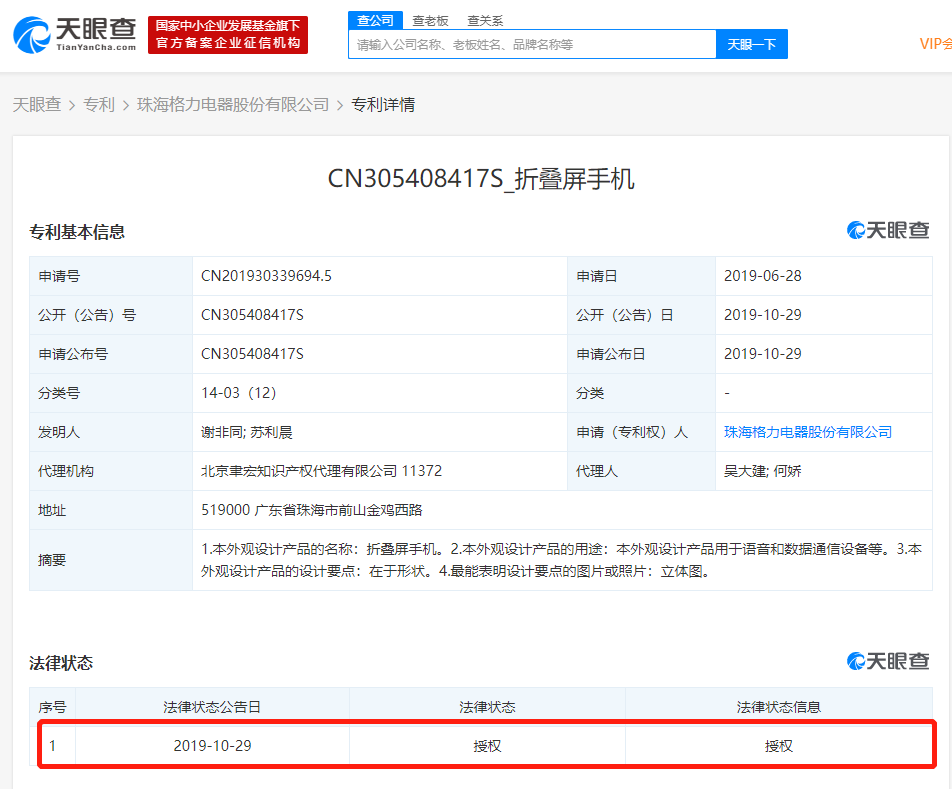This screenshot has width=952, height=789.
Task: Click TianYanCha watermark beside 法律状态
Action: pyautogui.click(x=888, y=661)
